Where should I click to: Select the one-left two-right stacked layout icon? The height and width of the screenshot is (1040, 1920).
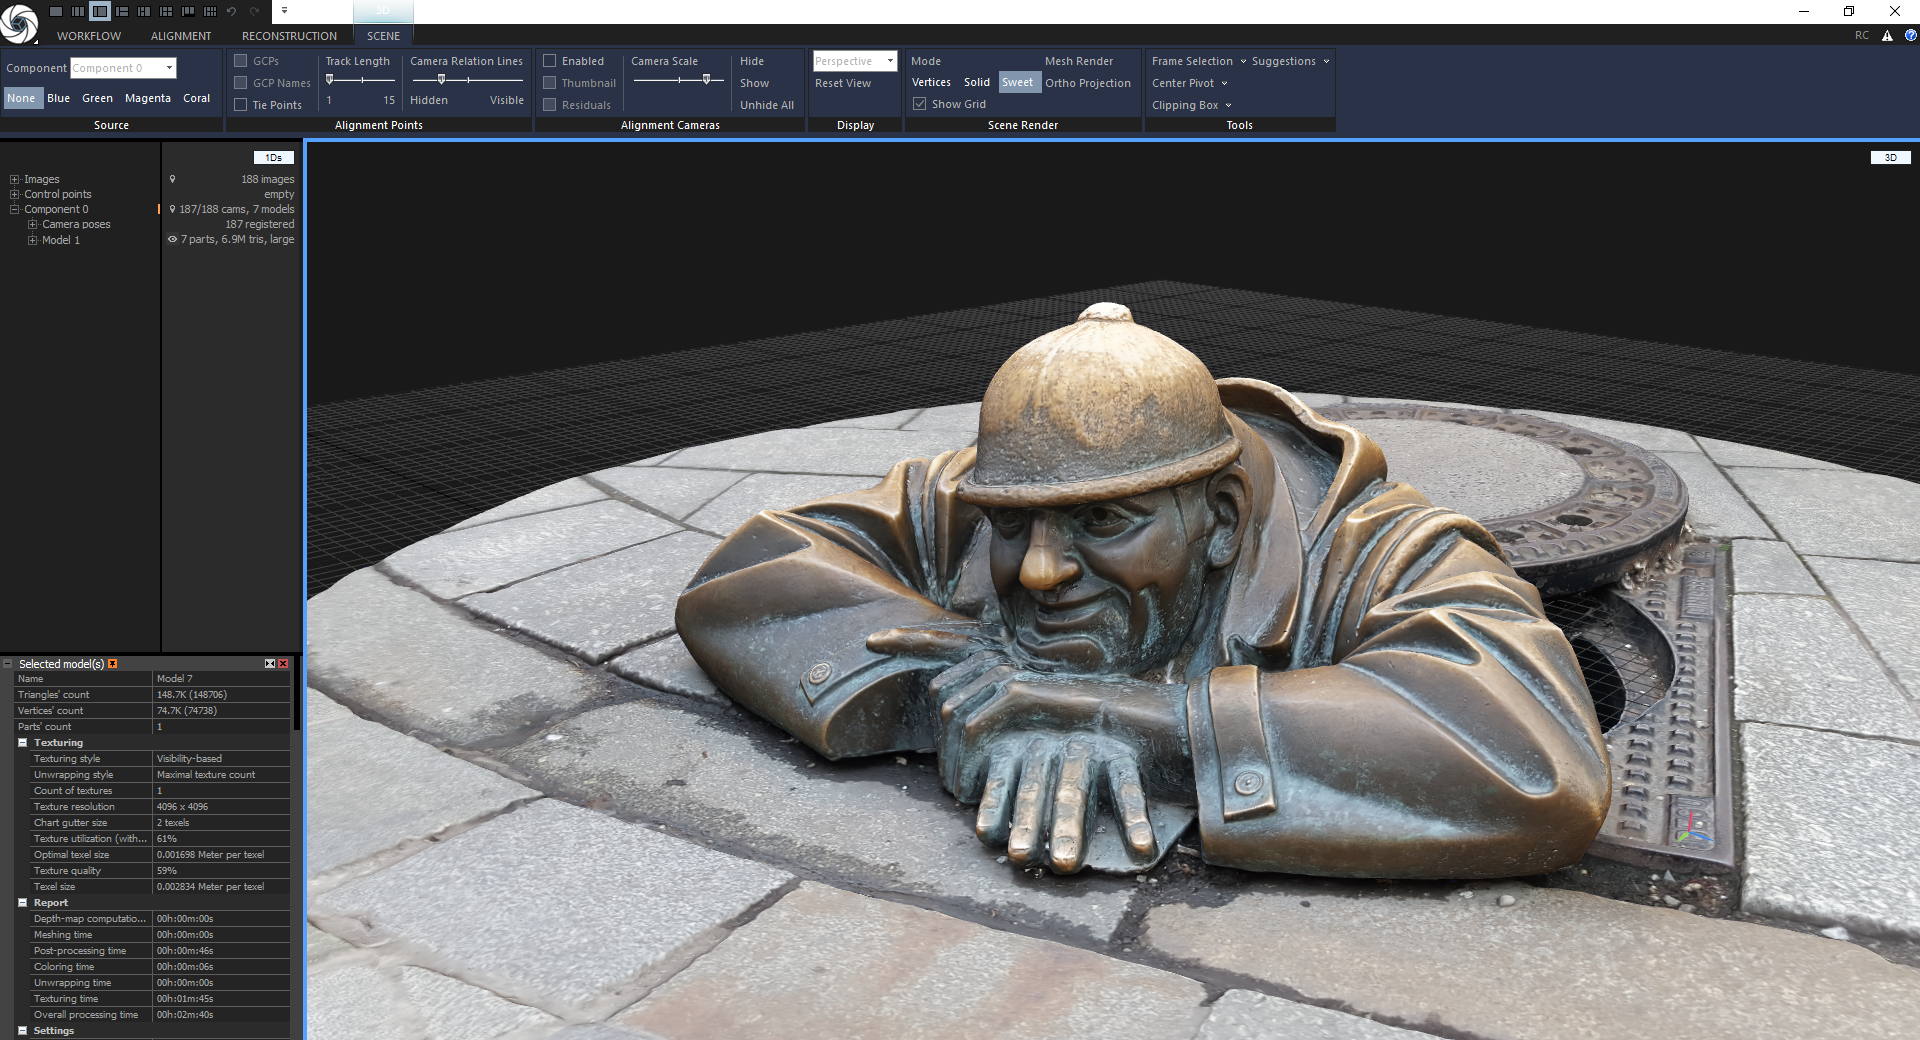tap(122, 11)
